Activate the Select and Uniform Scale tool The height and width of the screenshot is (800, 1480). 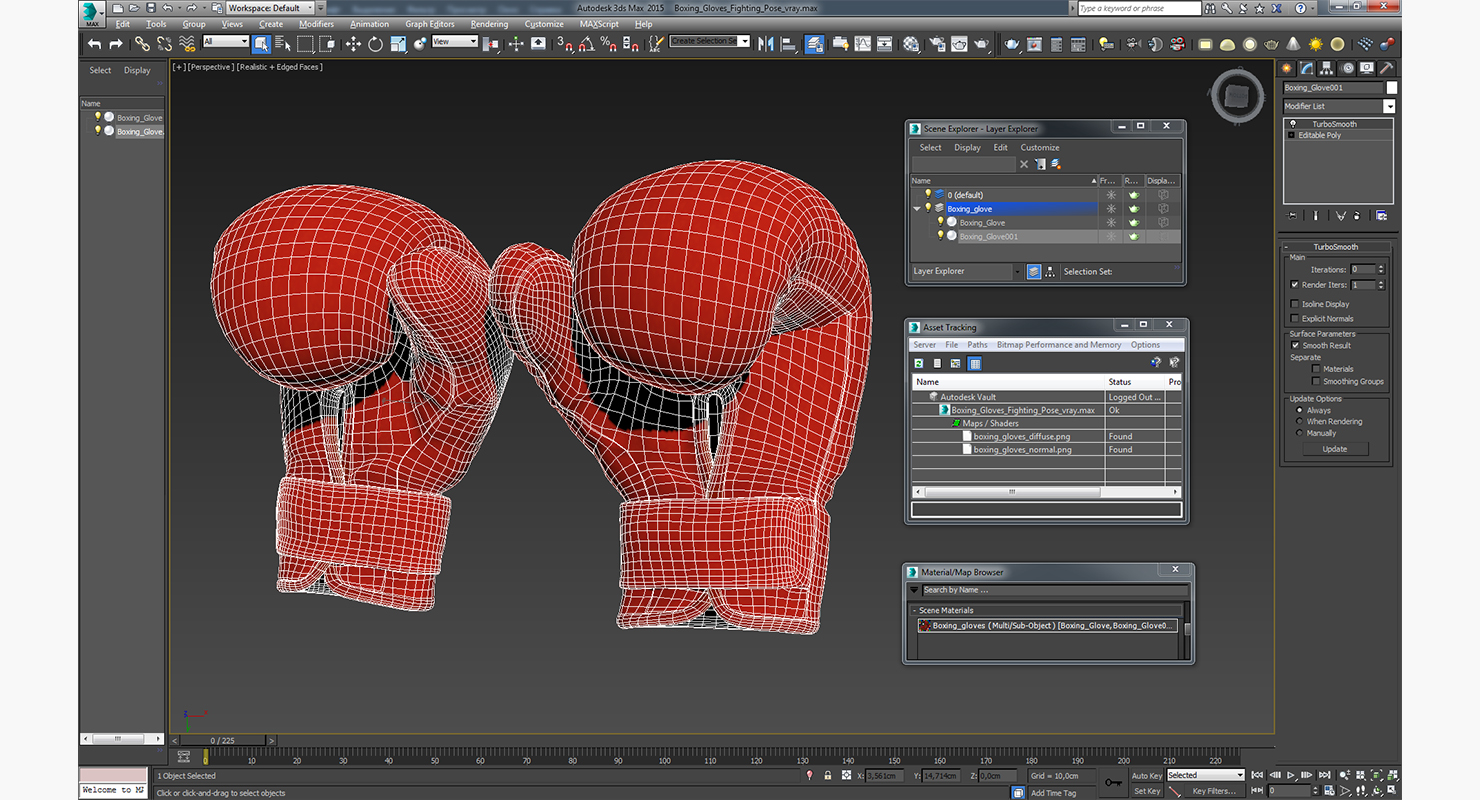coord(398,44)
